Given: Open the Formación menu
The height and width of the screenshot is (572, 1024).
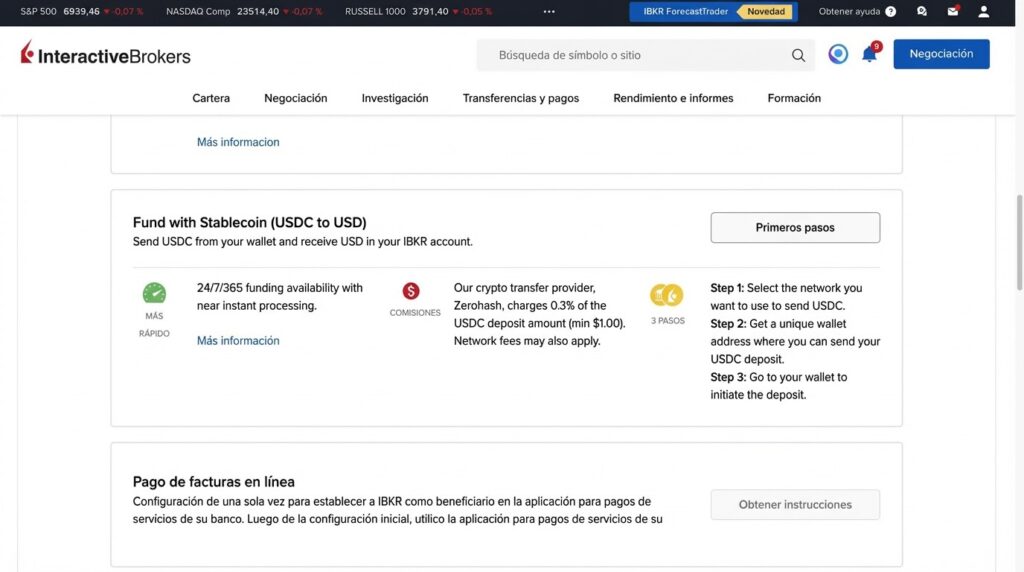Looking at the screenshot, I should [x=794, y=98].
